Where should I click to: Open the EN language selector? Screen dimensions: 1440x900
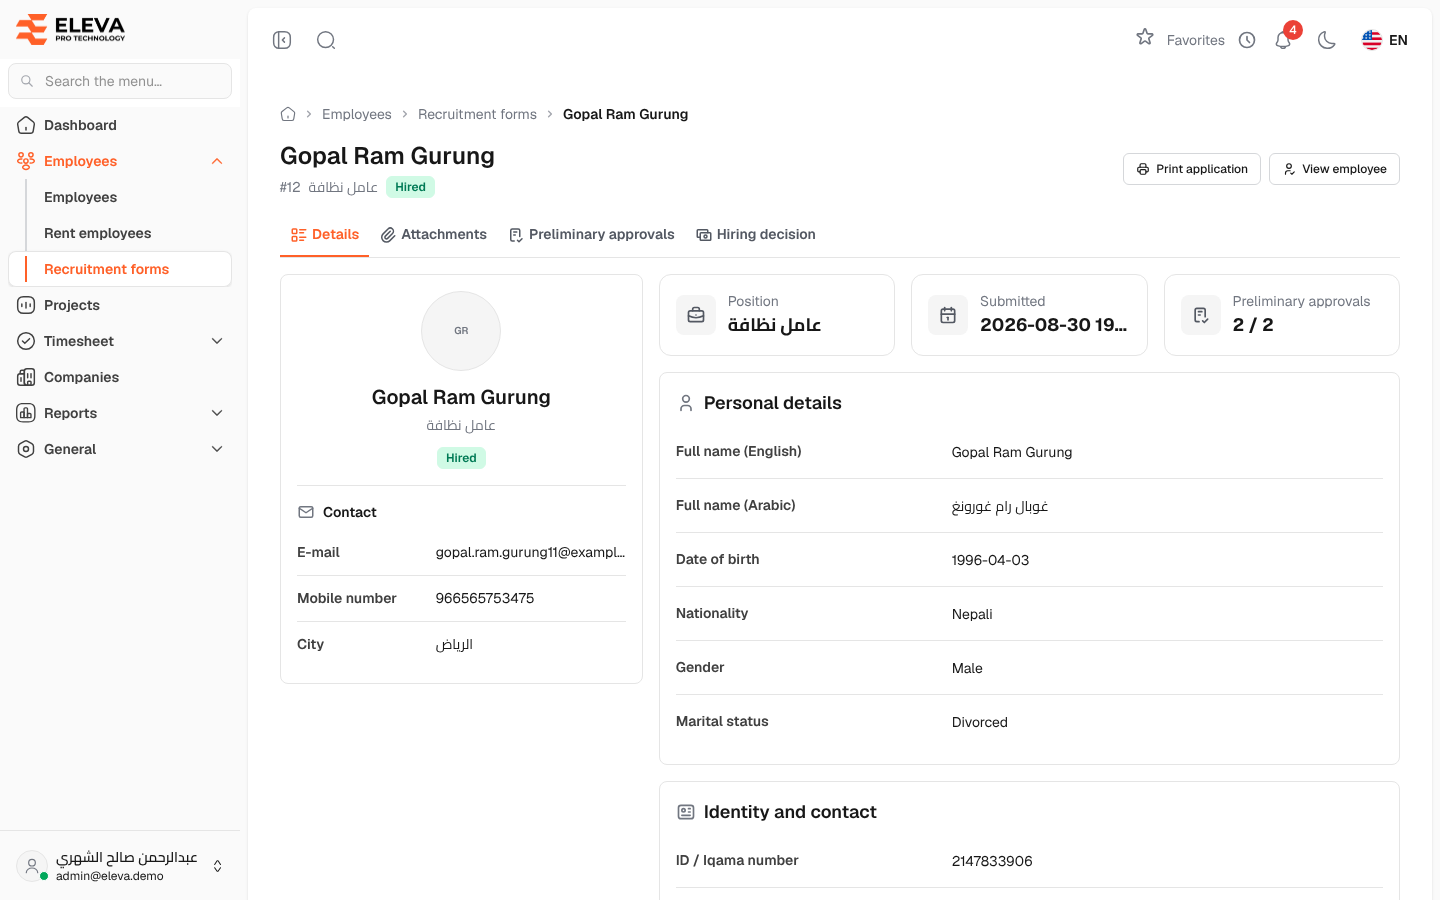click(x=1385, y=40)
